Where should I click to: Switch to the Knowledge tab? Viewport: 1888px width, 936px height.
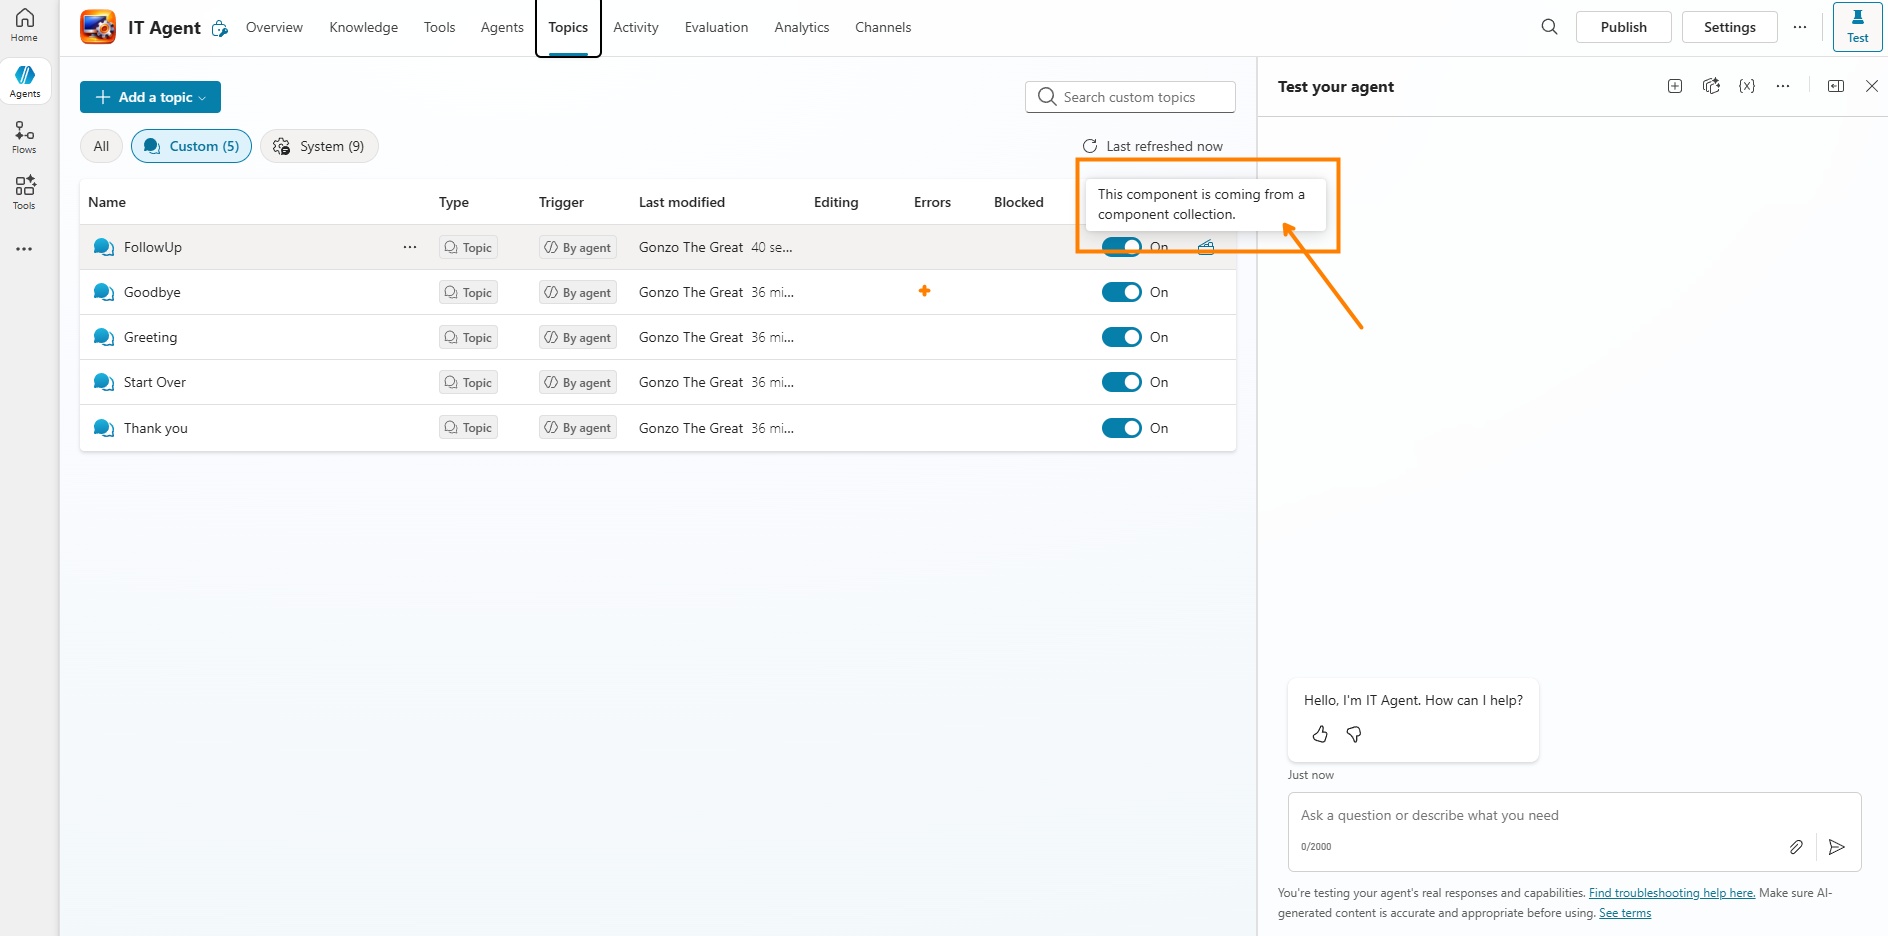point(363,27)
